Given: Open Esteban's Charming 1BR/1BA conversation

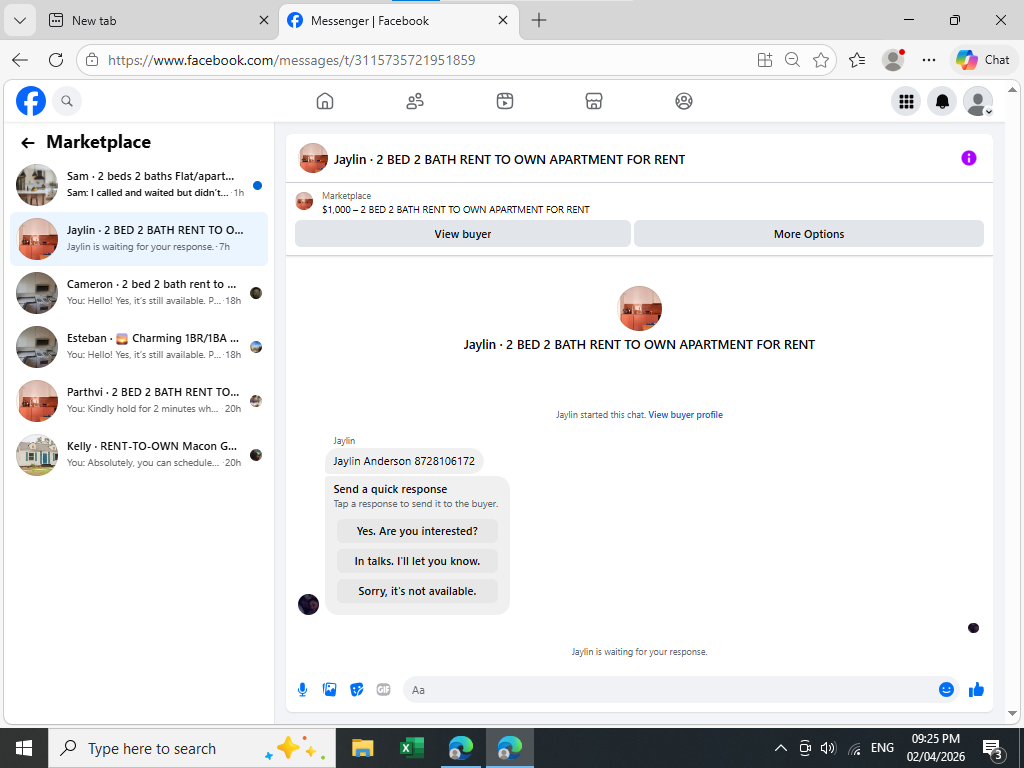Looking at the screenshot, I should pos(139,347).
